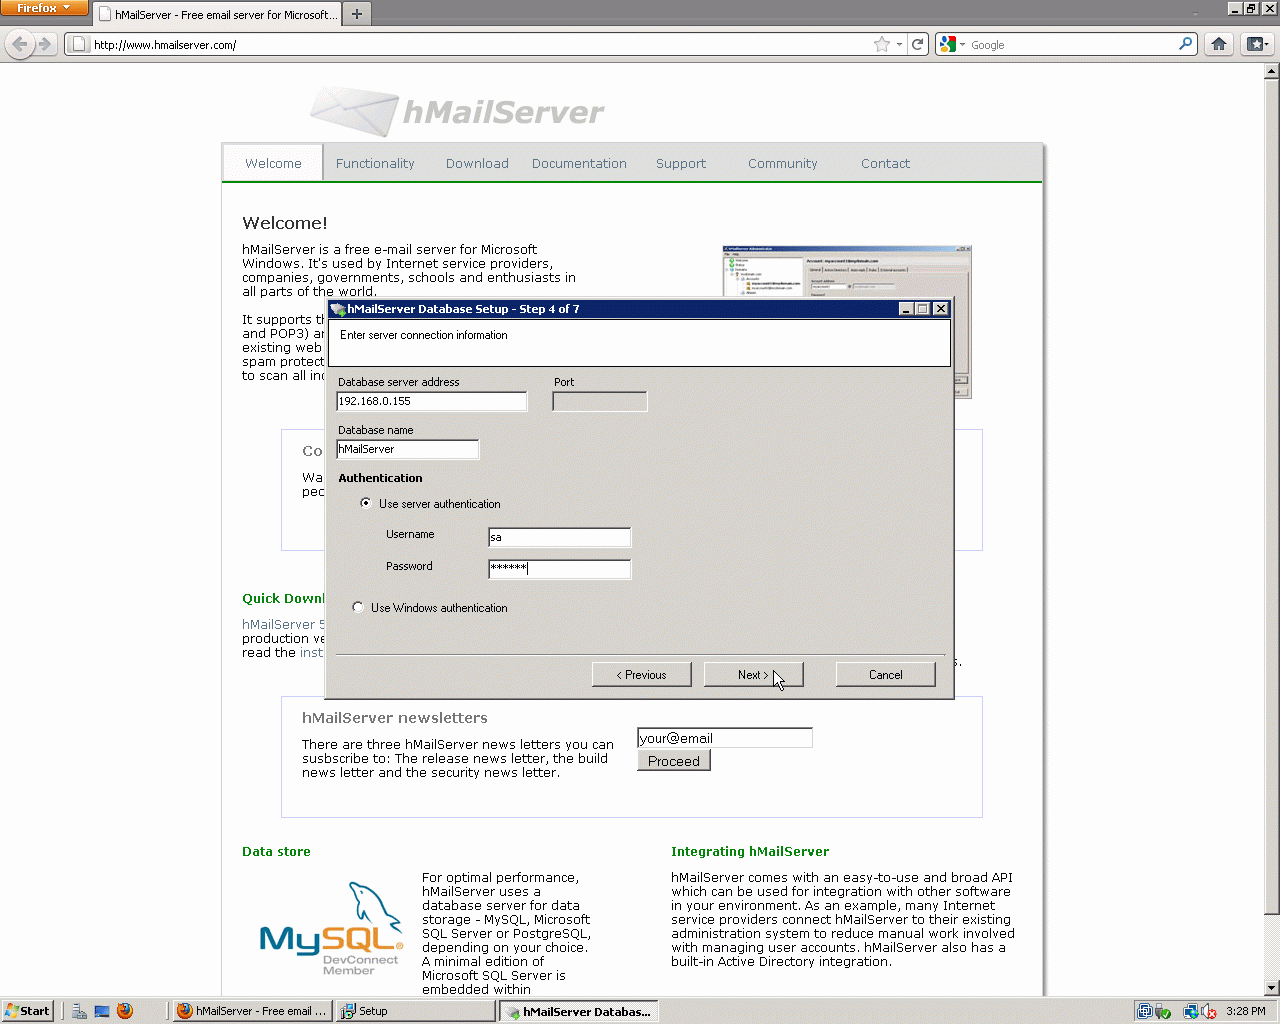Select Use Windows authentication option
1280x1024 pixels.
[x=358, y=607]
